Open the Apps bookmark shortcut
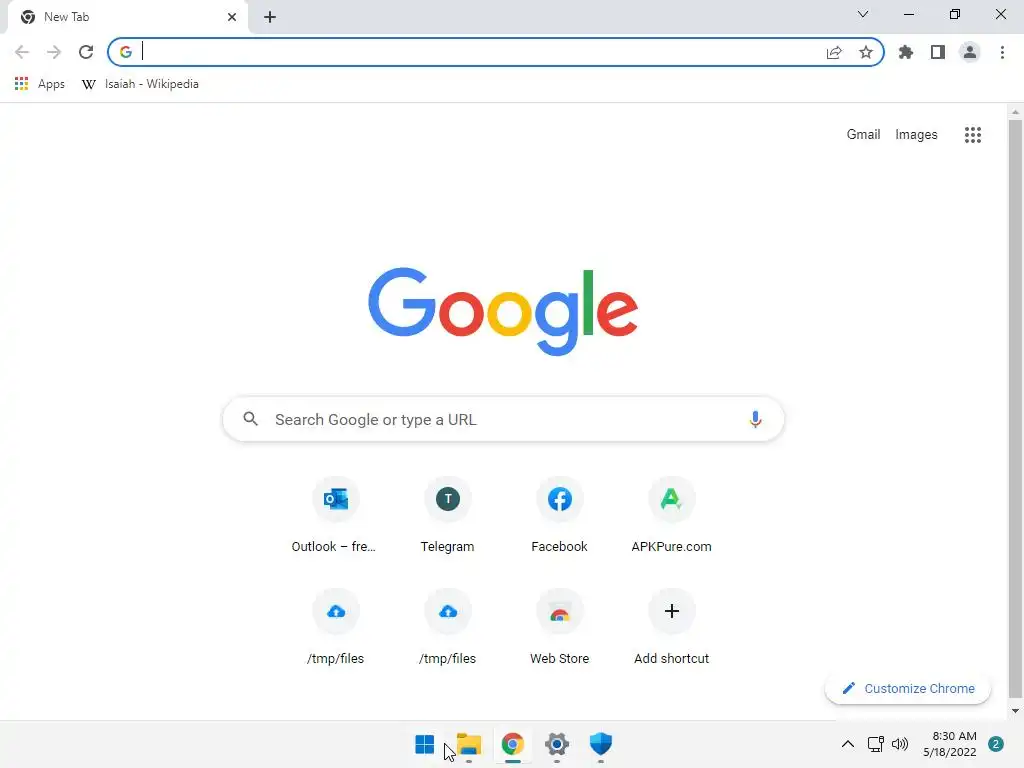Screen dimensions: 1024x768 click(x=40, y=84)
